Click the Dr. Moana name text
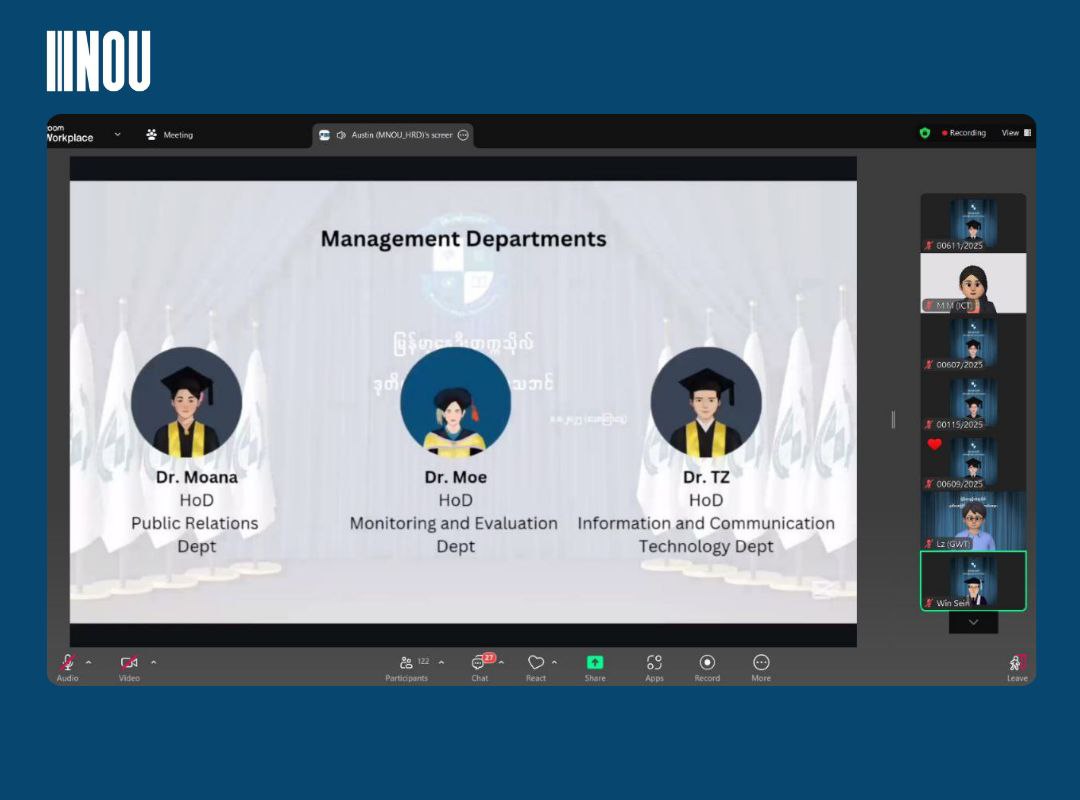1080x800 pixels. (196, 477)
